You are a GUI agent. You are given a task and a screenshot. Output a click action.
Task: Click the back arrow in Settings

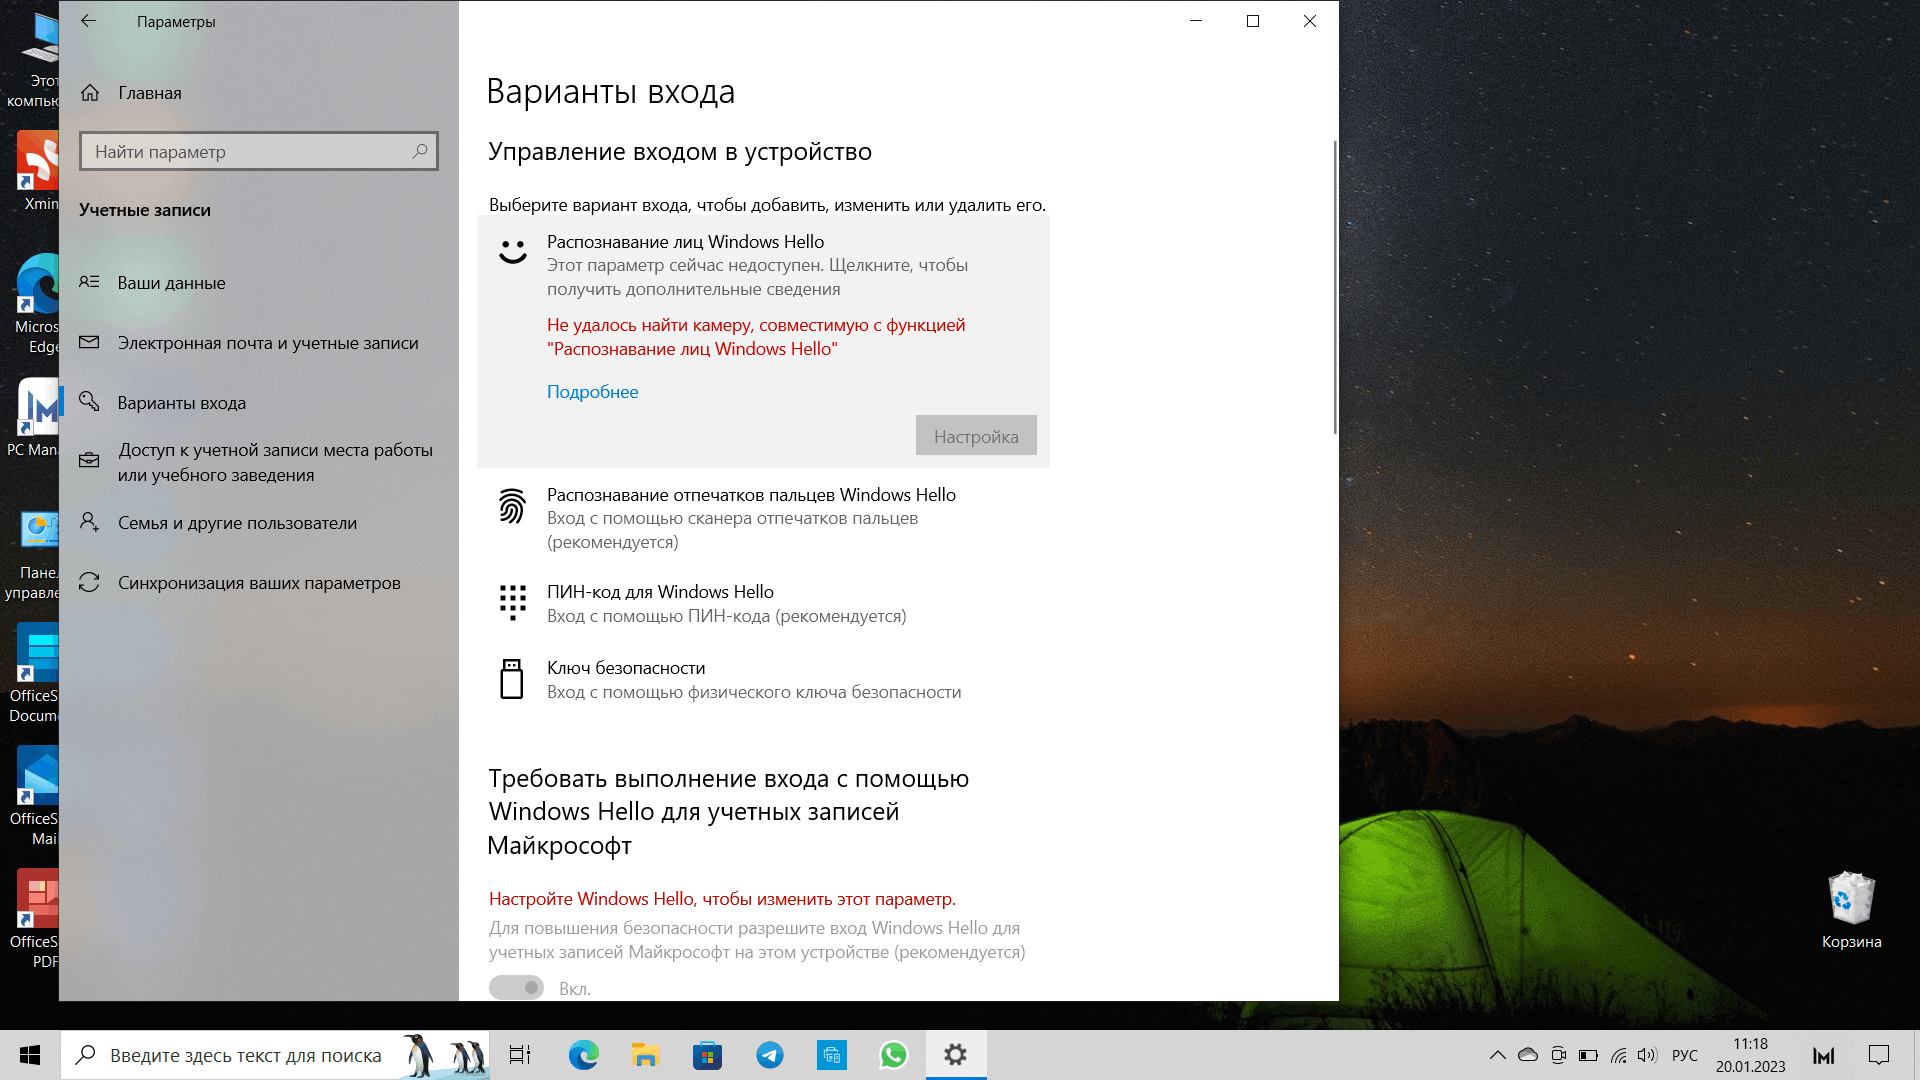click(88, 21)
